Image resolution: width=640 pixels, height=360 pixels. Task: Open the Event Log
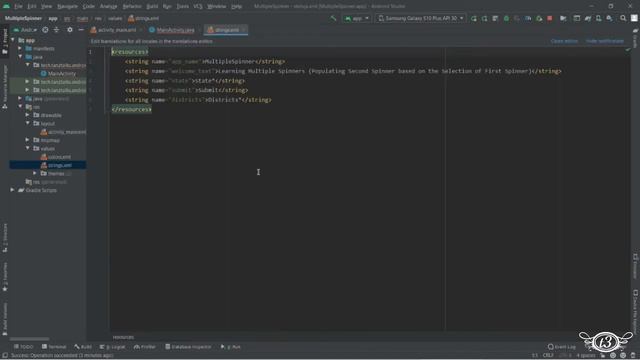pyautogui.click(x=562, y=347)
